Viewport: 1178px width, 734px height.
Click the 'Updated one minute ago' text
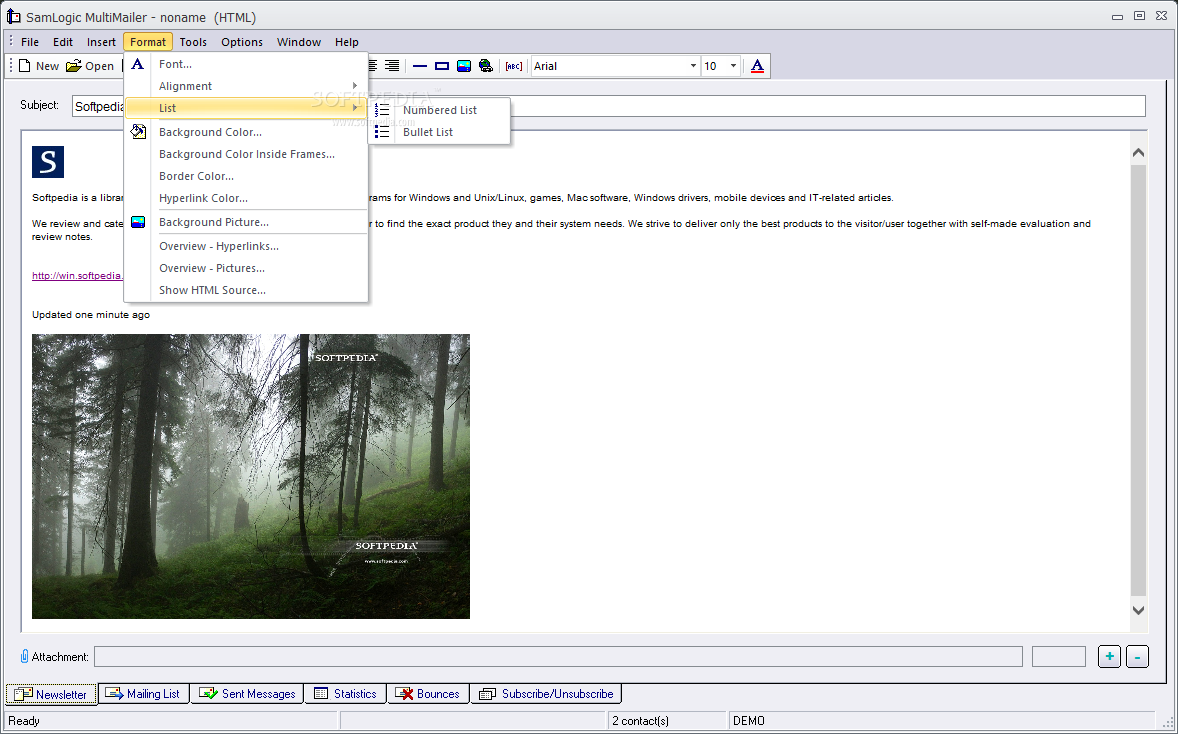click(x=91, y=315)
